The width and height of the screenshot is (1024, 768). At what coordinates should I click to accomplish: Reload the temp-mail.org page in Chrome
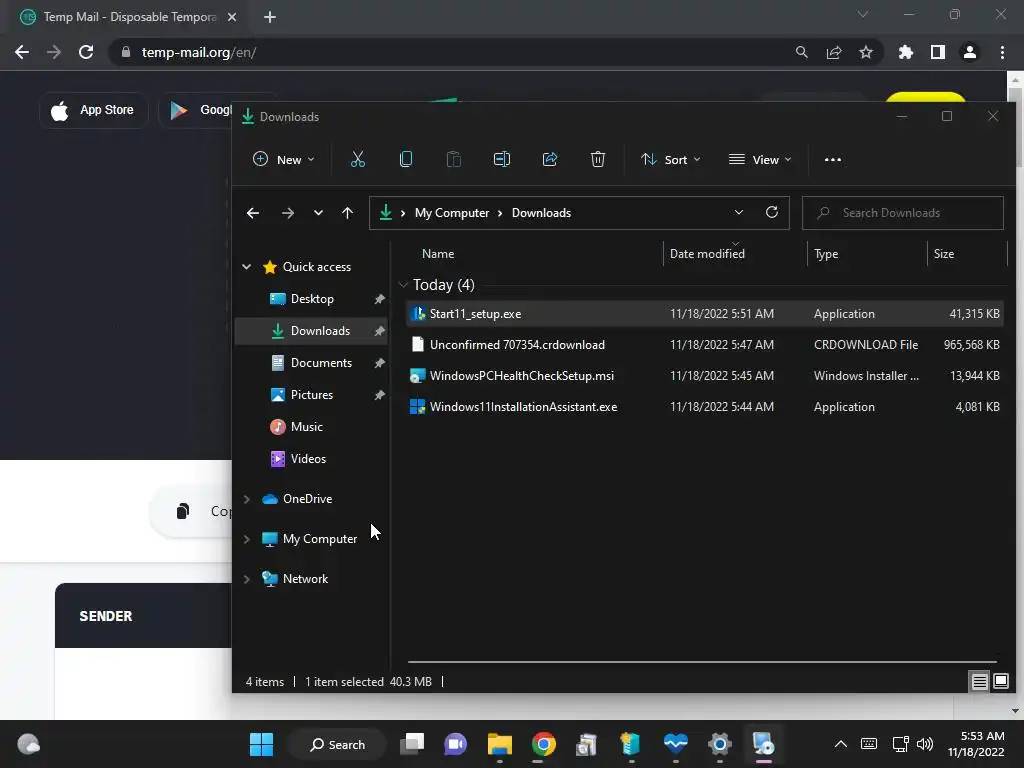[86, 52]
